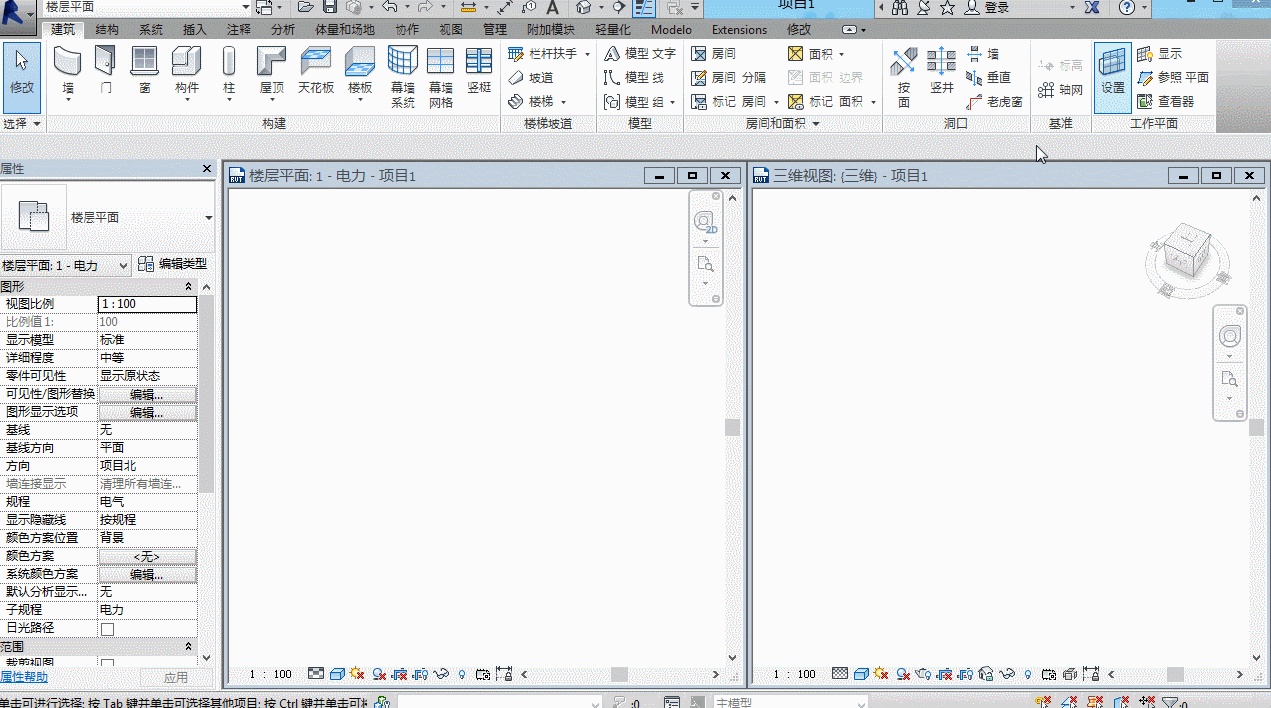The width and height of the screenshot is (1271, 708).
Task: Click the 老虎窗 (Dormer) opening tool
Action: [995, 101]
